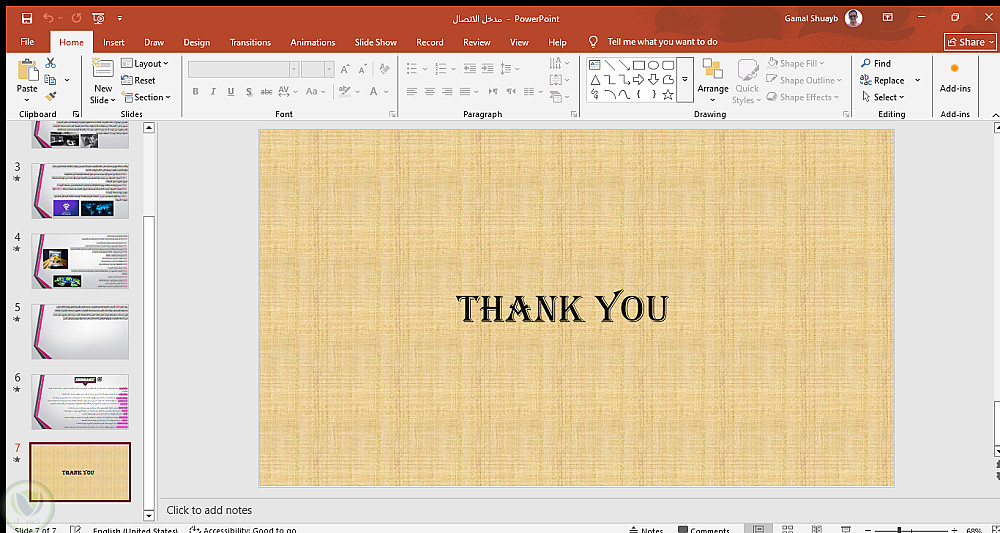Click the Share button
Screen dimensions: 1000x533
point(969,42)
